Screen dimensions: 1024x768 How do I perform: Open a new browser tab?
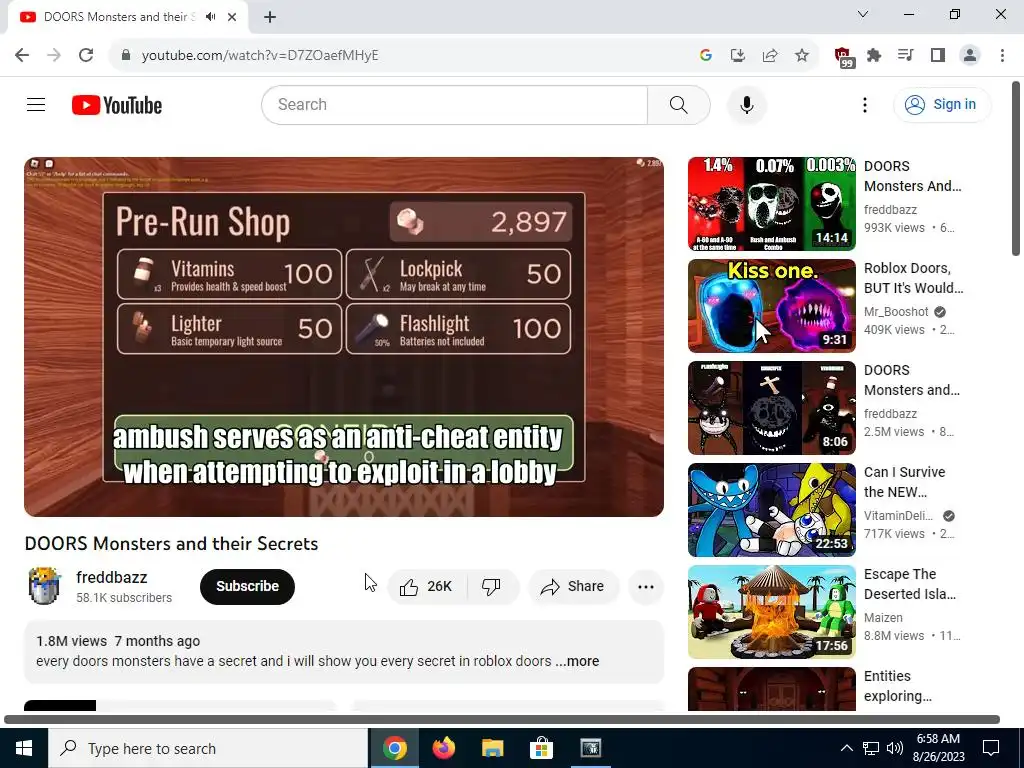pyautogui.click(x=270, y=17)
